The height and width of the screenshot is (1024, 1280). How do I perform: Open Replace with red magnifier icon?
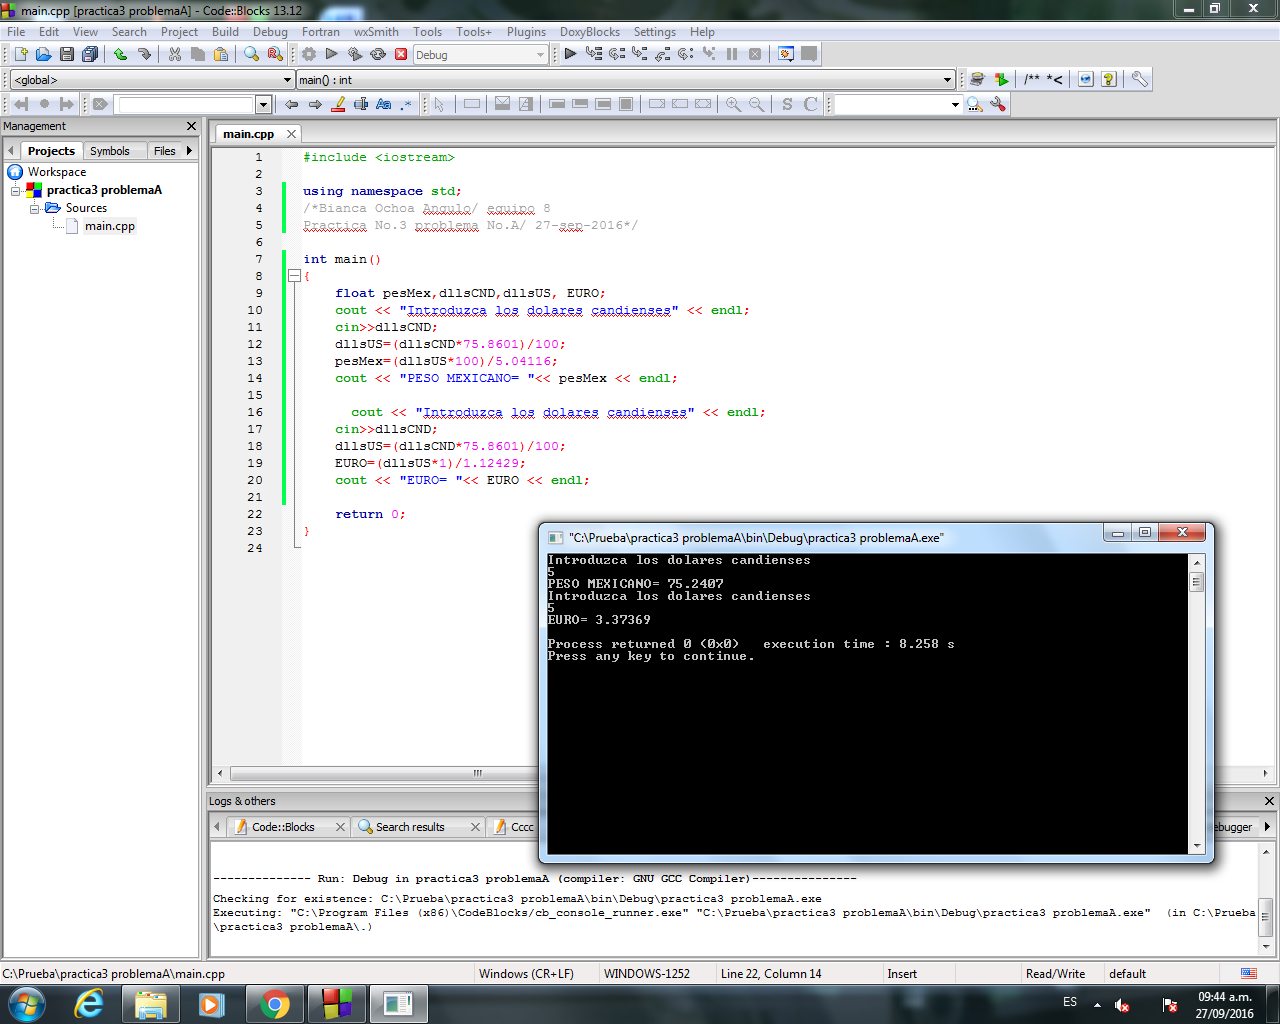coord(275,54)
